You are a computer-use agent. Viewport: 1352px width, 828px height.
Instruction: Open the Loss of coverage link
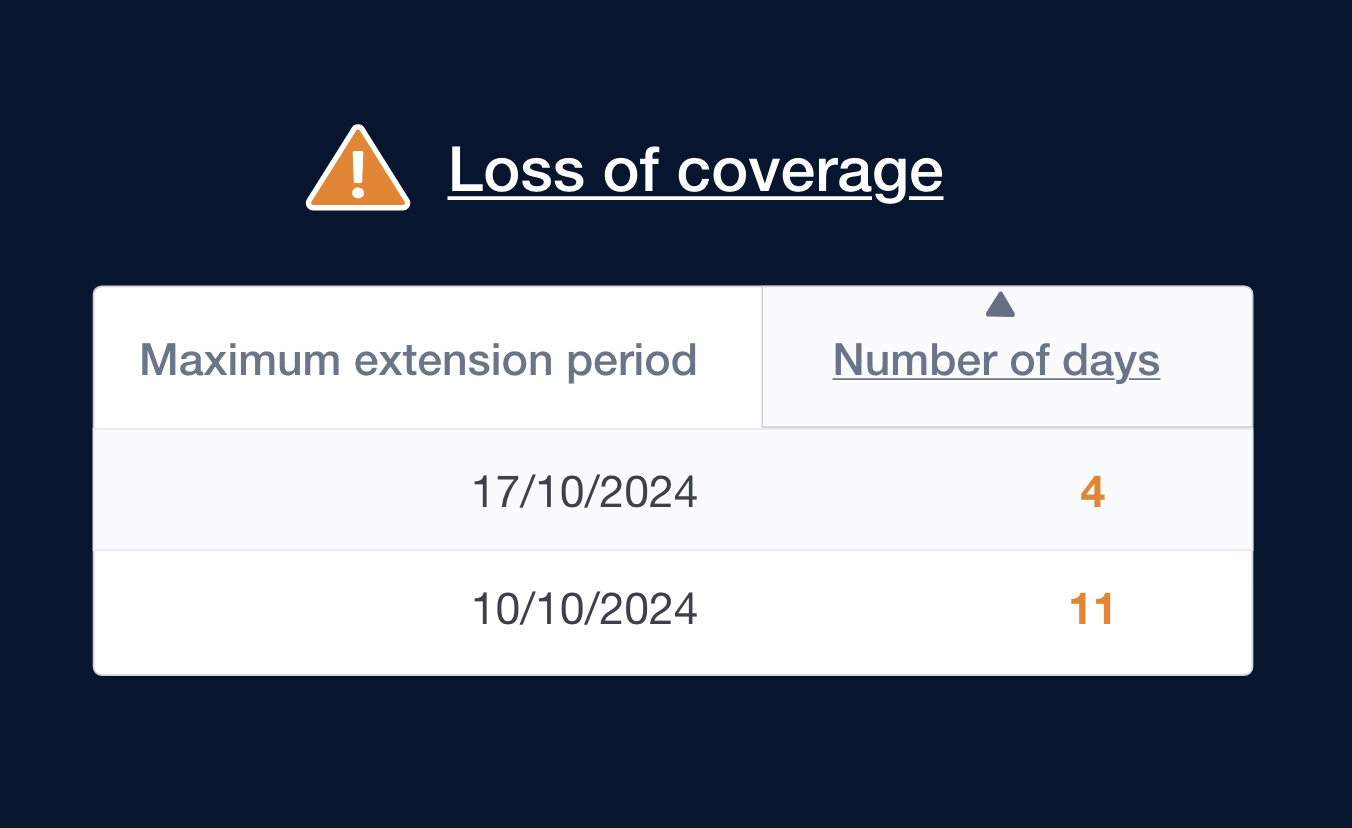[x=695, y=170]
